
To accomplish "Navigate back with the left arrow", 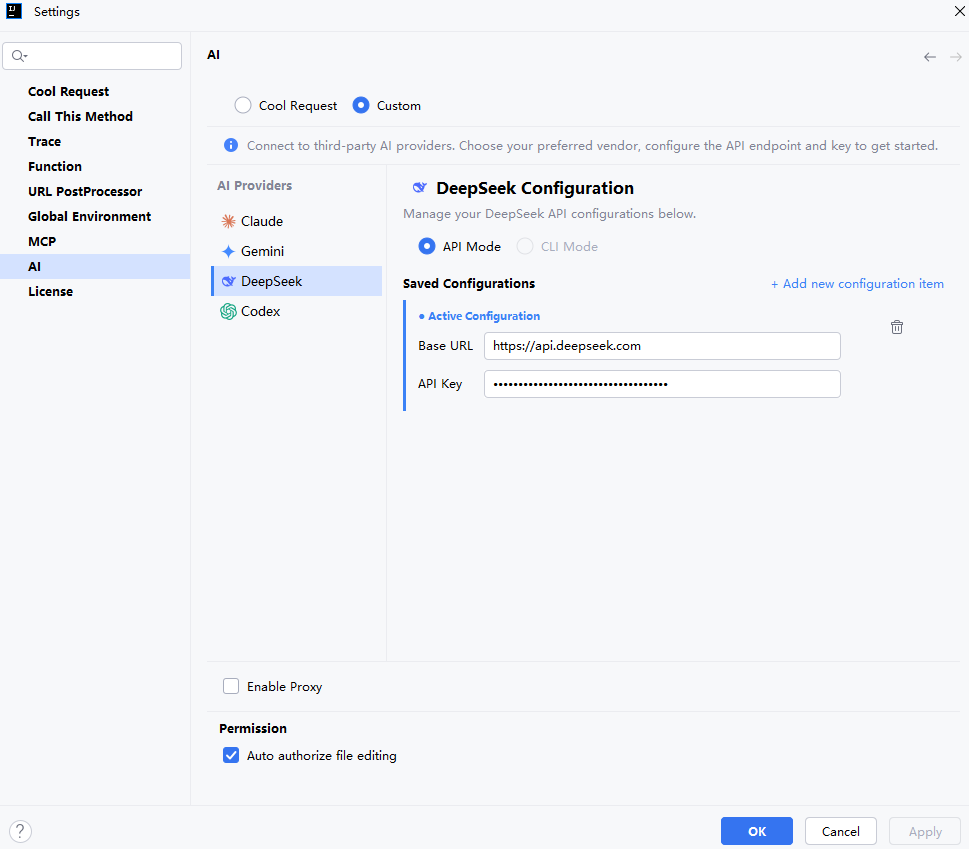I will (929, 57).
